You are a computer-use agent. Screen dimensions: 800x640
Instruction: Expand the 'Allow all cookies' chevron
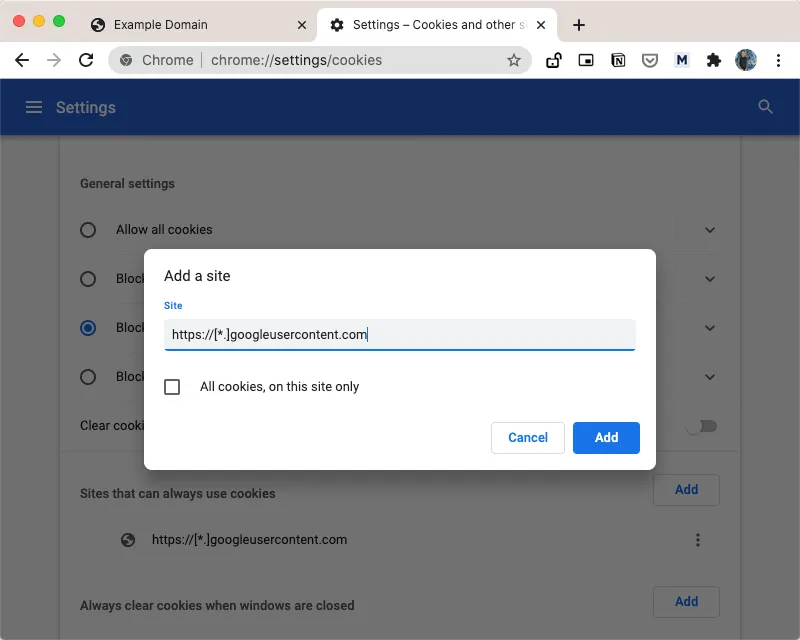(710, 230)
